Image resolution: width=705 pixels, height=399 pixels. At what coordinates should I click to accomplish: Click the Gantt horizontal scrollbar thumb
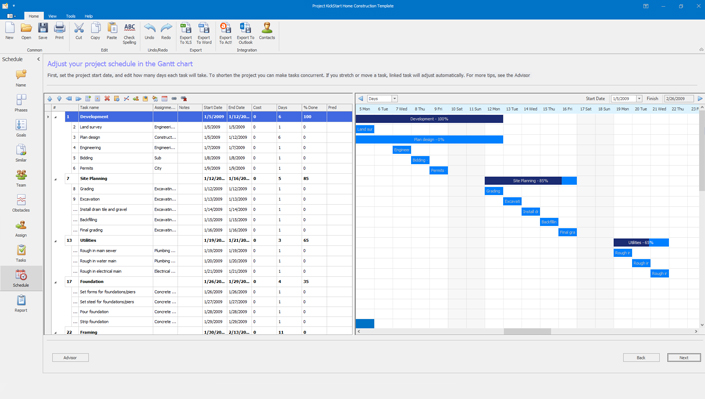tap(527, 332)
